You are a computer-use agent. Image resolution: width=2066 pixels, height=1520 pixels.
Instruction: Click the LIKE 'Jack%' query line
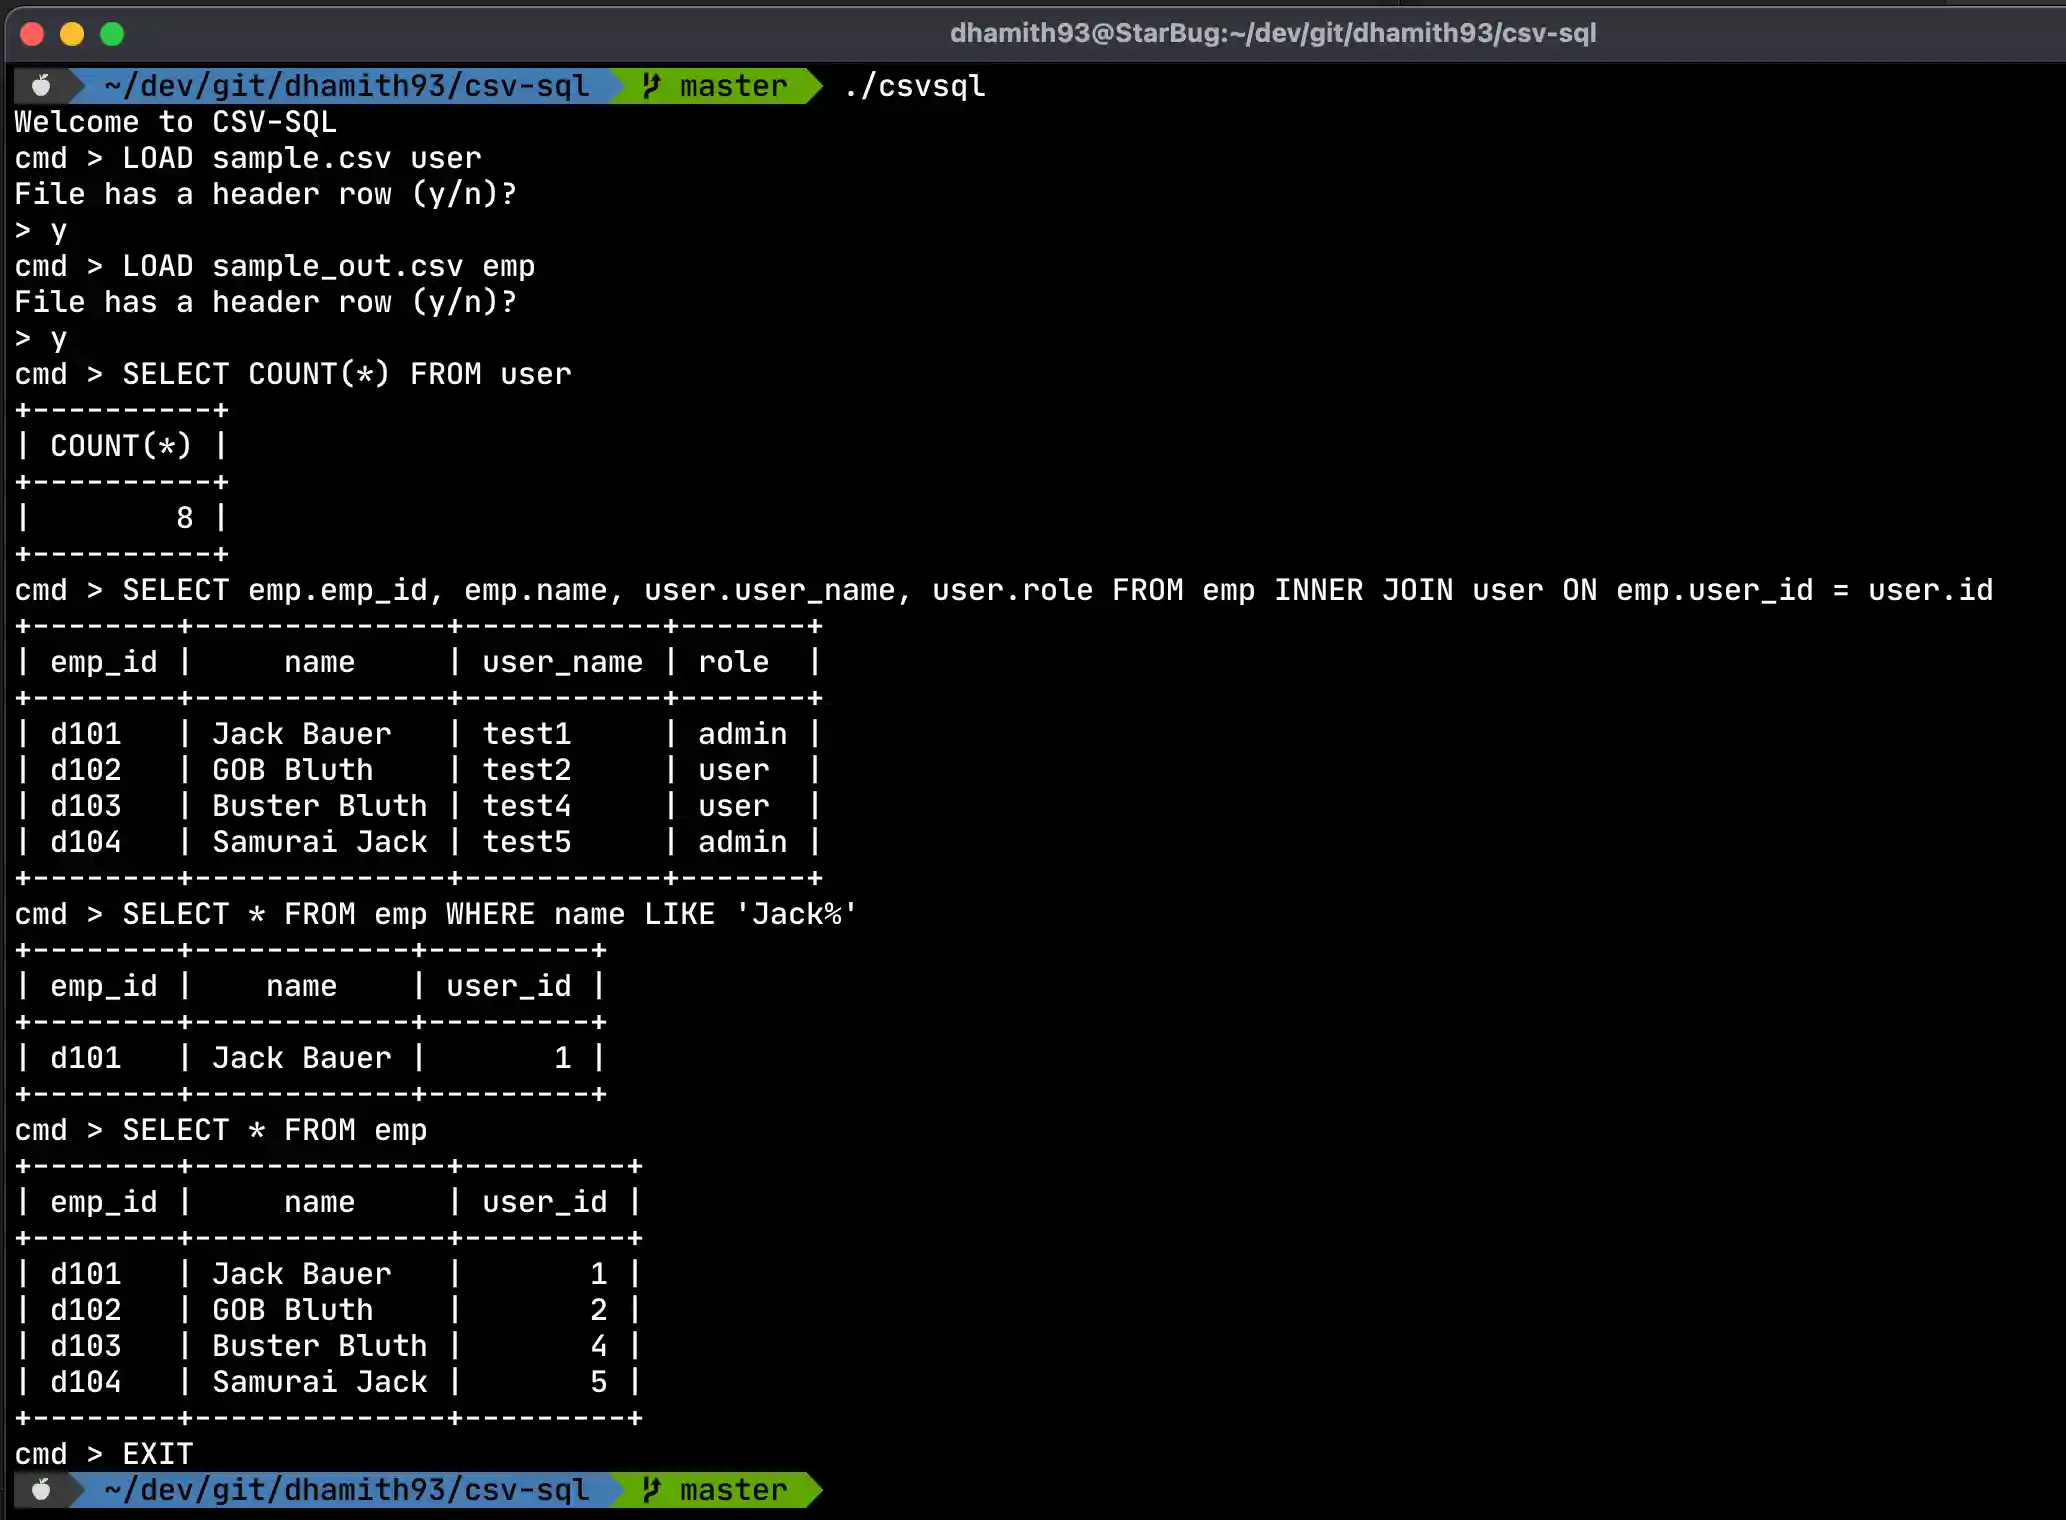[436, 914]
